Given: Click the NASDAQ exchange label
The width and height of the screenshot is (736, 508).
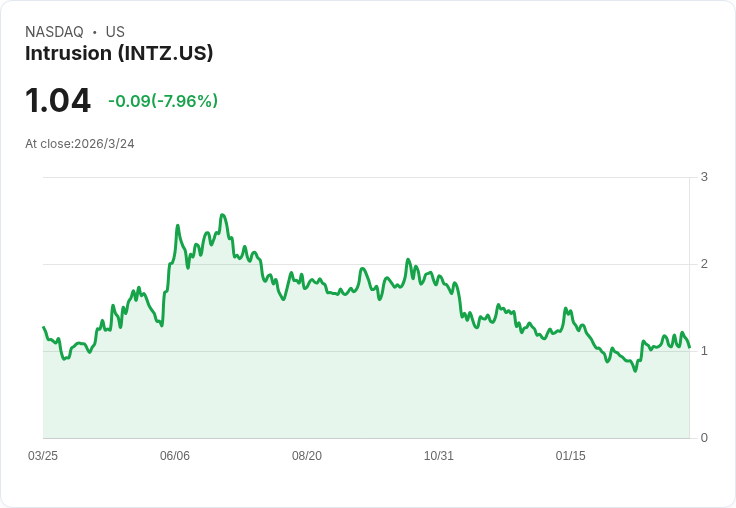Looking at the screenshot, I should [x=54, y=32].
